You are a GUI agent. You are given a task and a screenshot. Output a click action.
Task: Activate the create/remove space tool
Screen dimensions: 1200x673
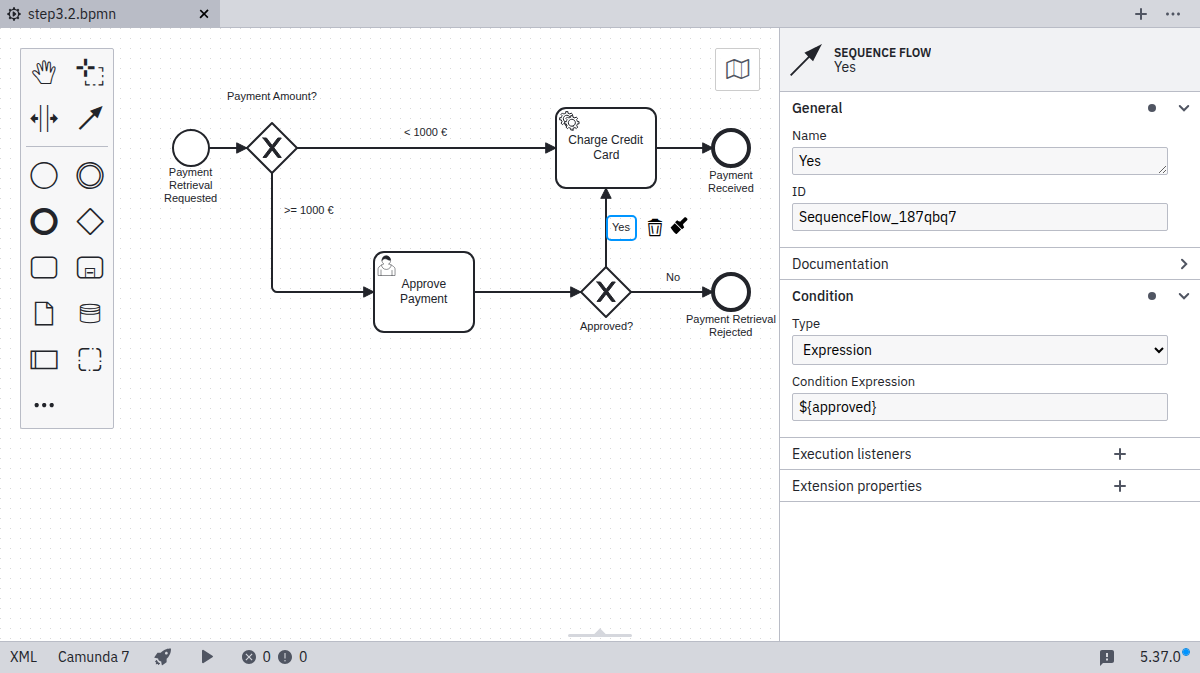pos(44,118)
